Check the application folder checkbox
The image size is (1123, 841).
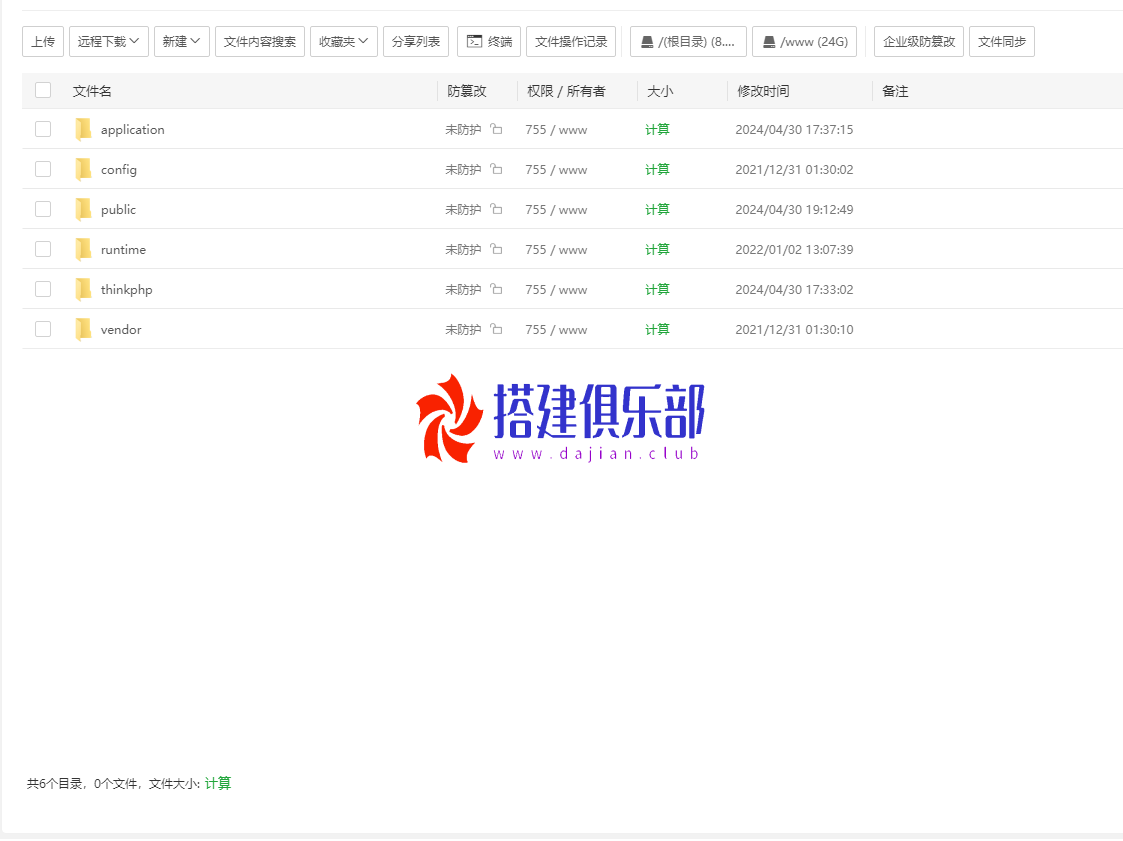click(x=43, y=129)
